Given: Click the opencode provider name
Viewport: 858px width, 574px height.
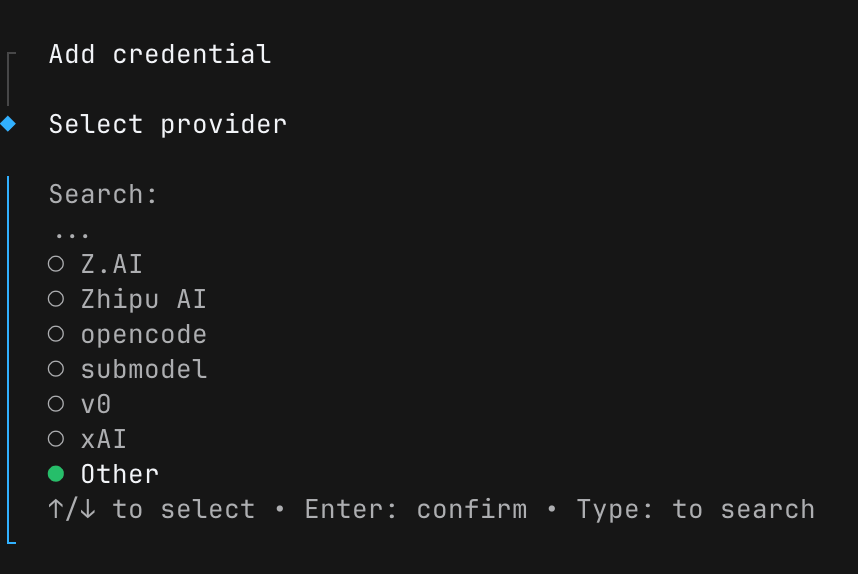Looking at the screenshot, I should click(144, 334).
